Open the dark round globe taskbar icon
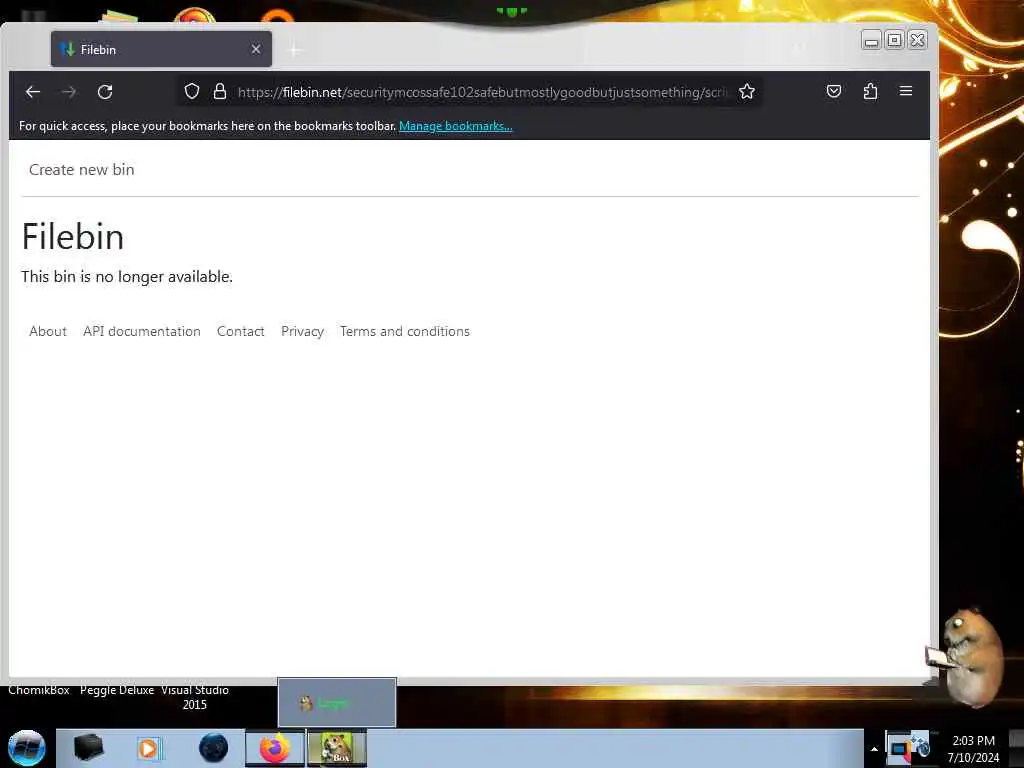This screenshot has height=768, width=1024. [214, 748]
